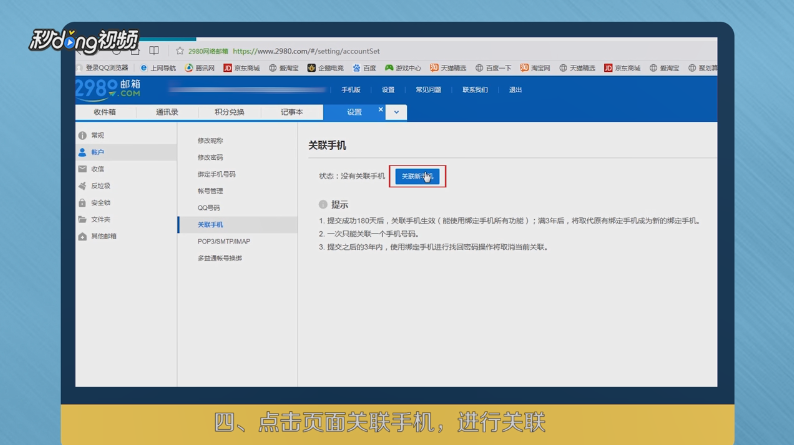Open the 安全锁 category with lock icon
The width and height of the screenshot is (794, 445).
(x=95, y=203)
